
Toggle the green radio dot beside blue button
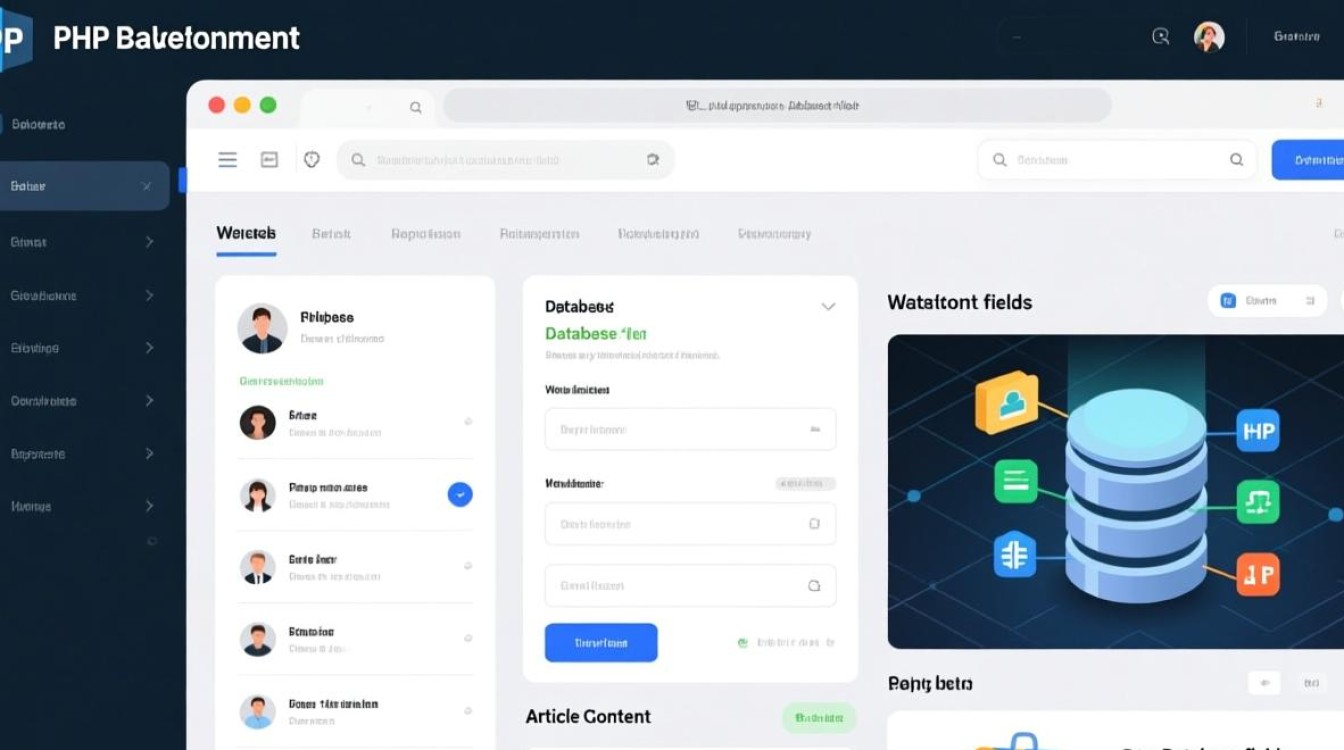click(742, 643)
